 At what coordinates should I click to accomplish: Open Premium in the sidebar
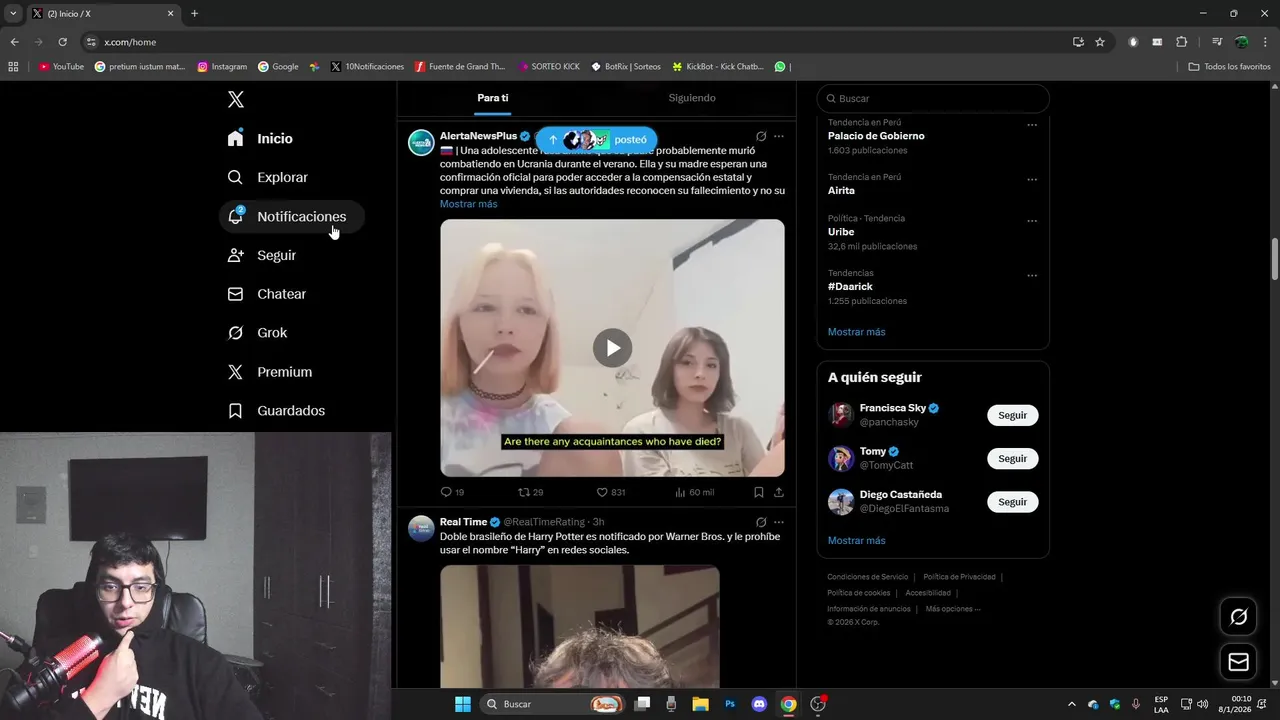point(271,372)
